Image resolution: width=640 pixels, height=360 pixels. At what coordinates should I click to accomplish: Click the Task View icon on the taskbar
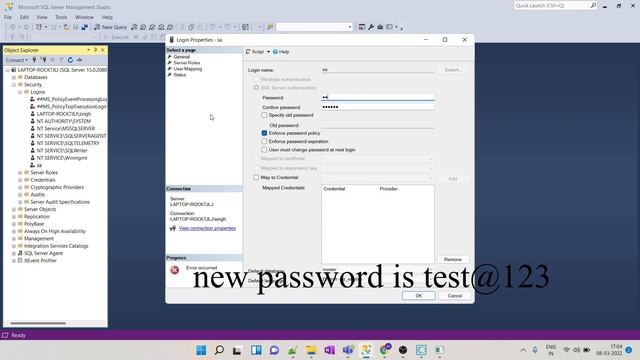pos(237,350)
